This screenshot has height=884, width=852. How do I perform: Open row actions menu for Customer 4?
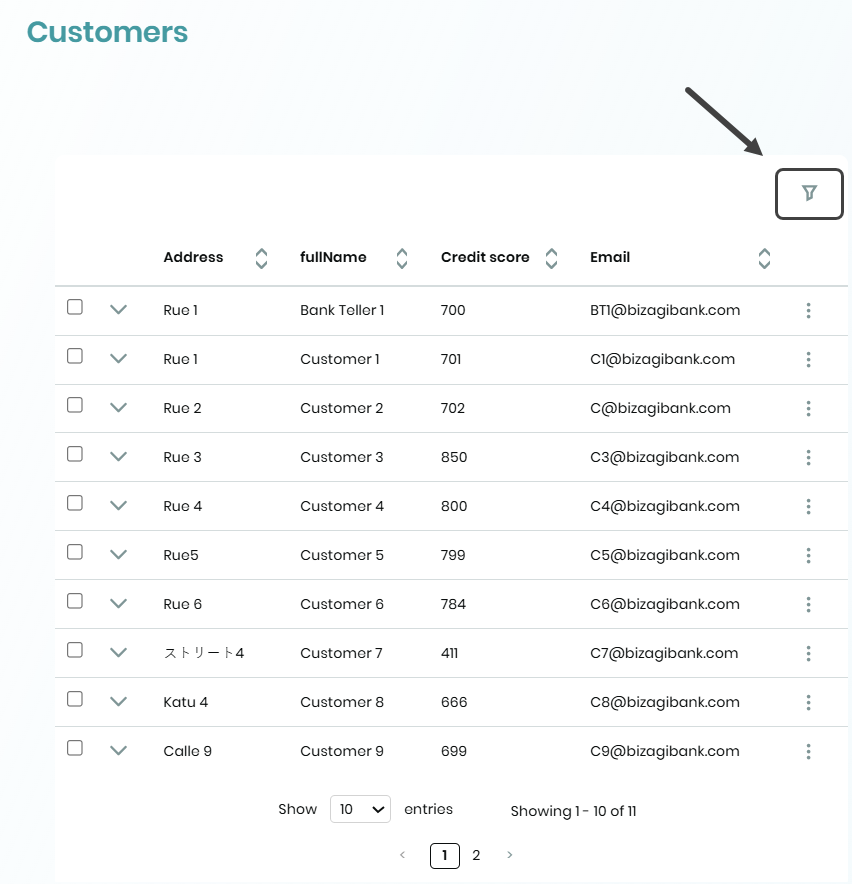(x=808, y=506)
